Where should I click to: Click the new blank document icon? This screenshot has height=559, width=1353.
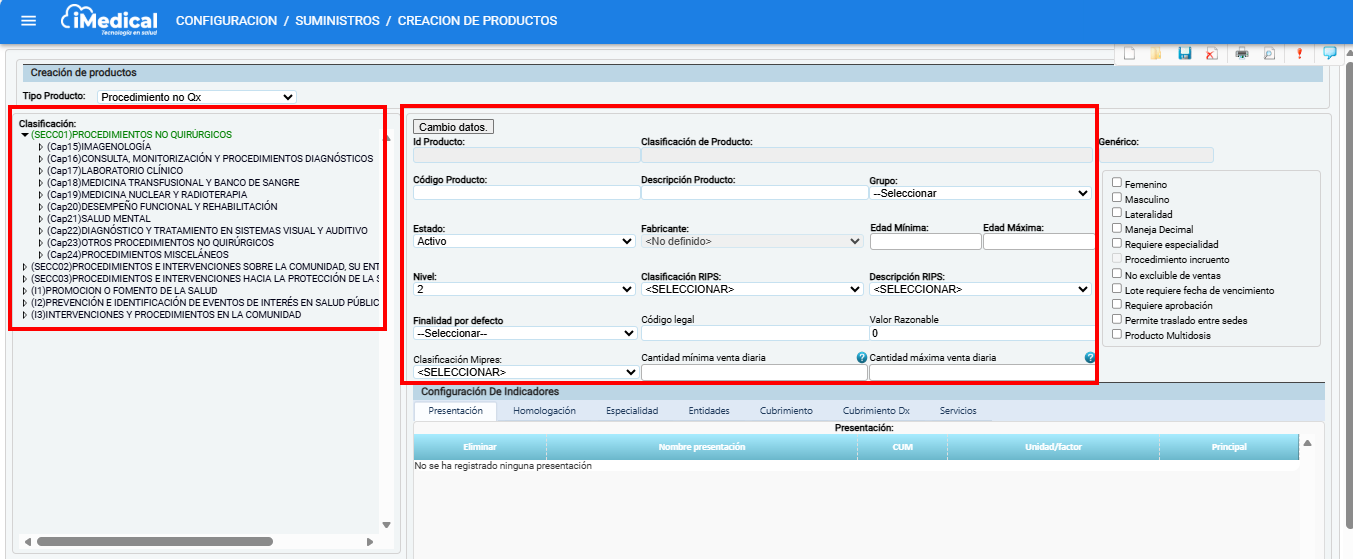1129,54
